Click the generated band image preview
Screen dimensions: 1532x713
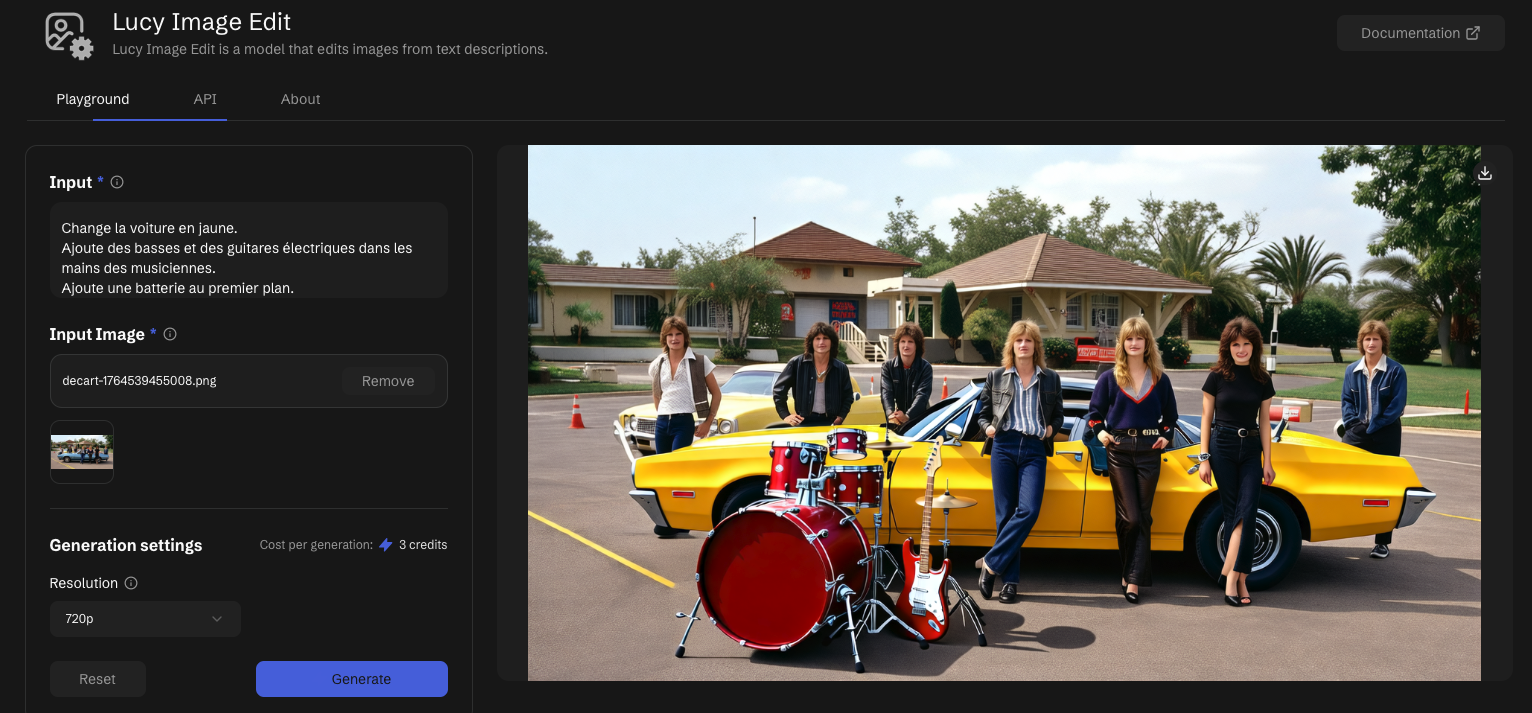(x=1003, y=412)
